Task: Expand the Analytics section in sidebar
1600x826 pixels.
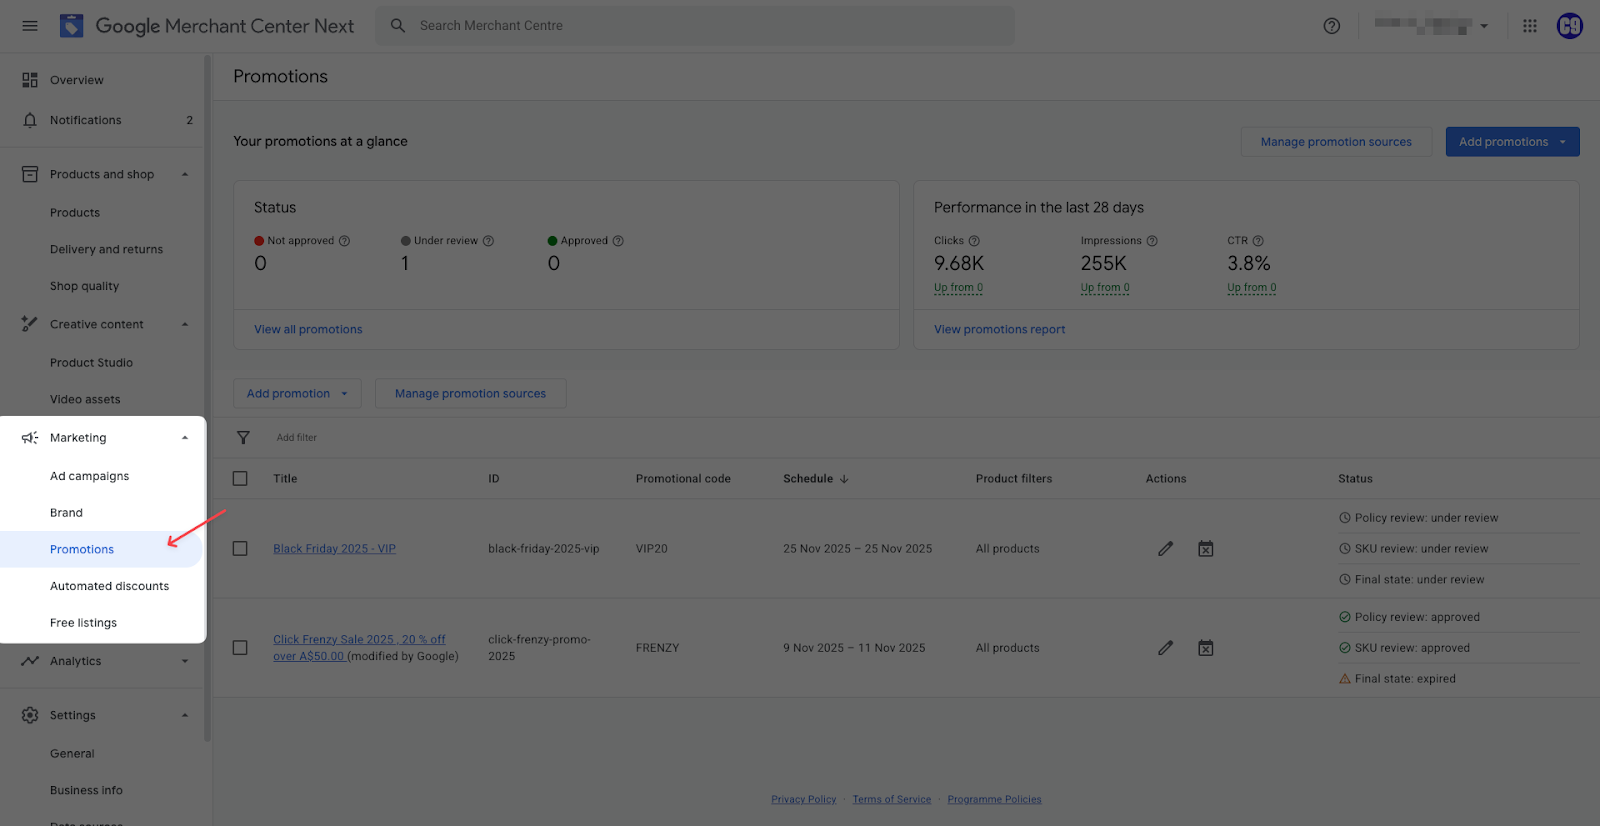Action: click(185, 661)
